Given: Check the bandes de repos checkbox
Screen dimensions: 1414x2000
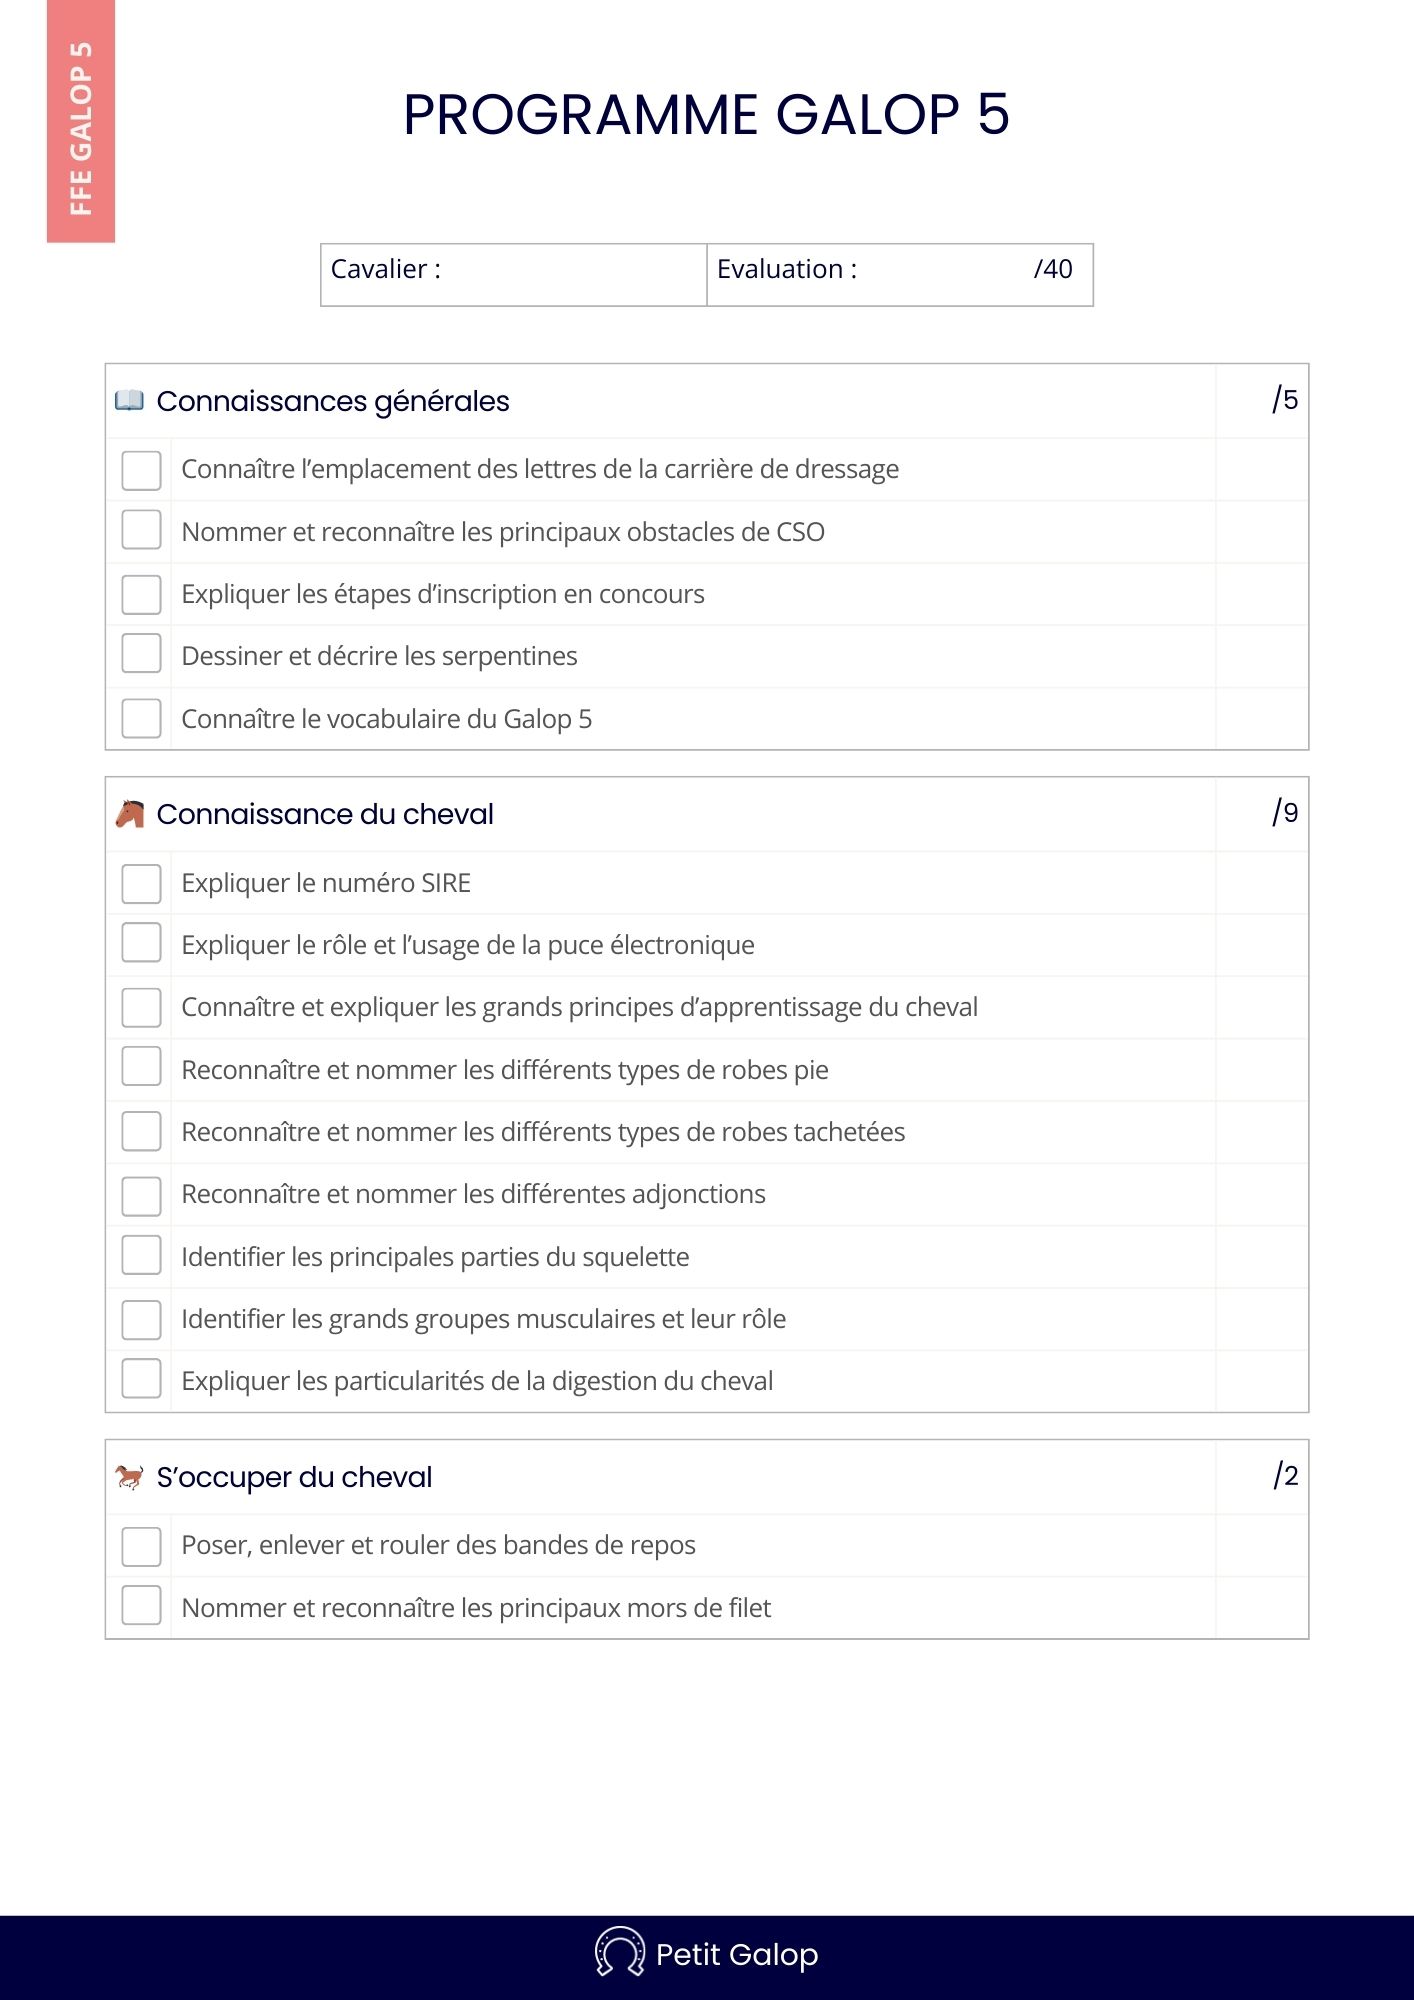Looking at the screenshot, I should click(x=141, y=1546).
